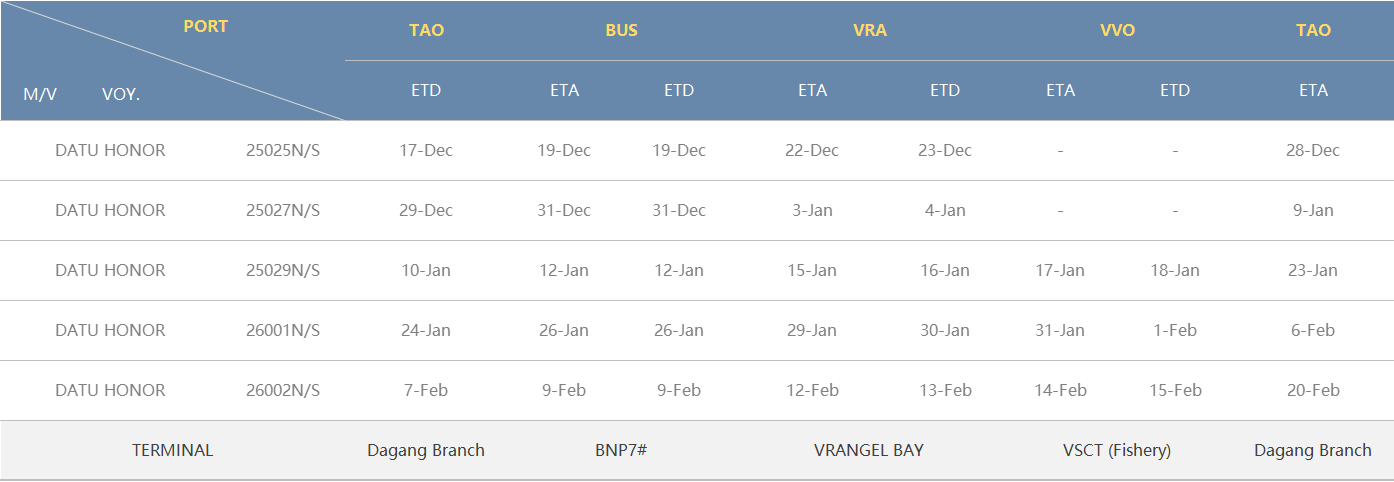Click the VSCT (Fishery) terminal cell
Screen dimensions: 1394x482
click(1117, 450)
